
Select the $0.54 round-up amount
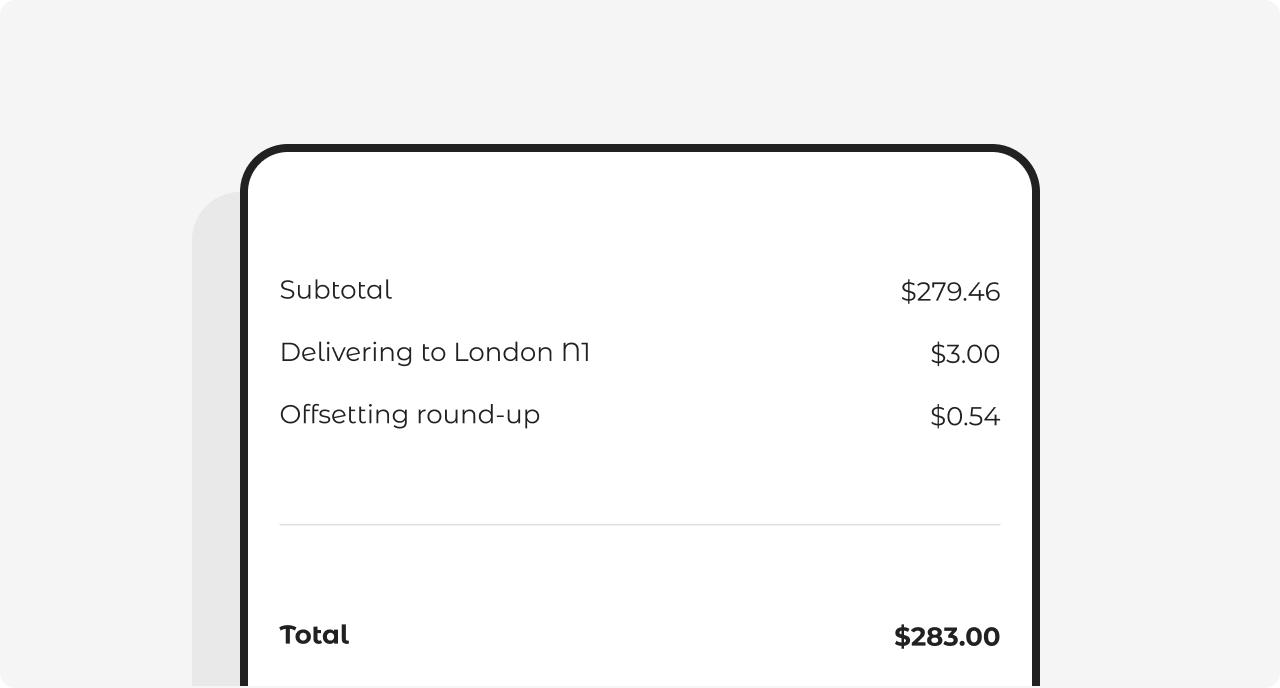(x=964, y=416)
